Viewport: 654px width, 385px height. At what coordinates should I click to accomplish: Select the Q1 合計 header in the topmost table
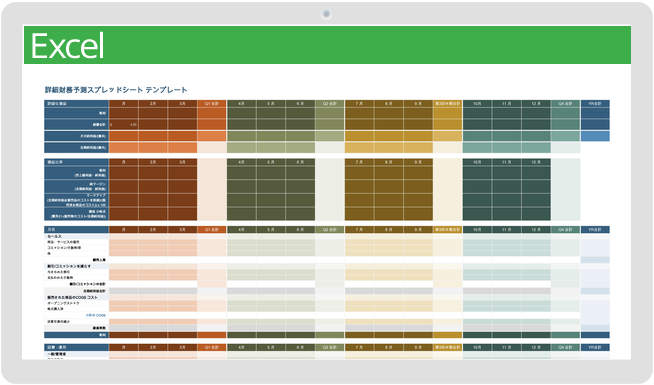[x=212, y=103]
